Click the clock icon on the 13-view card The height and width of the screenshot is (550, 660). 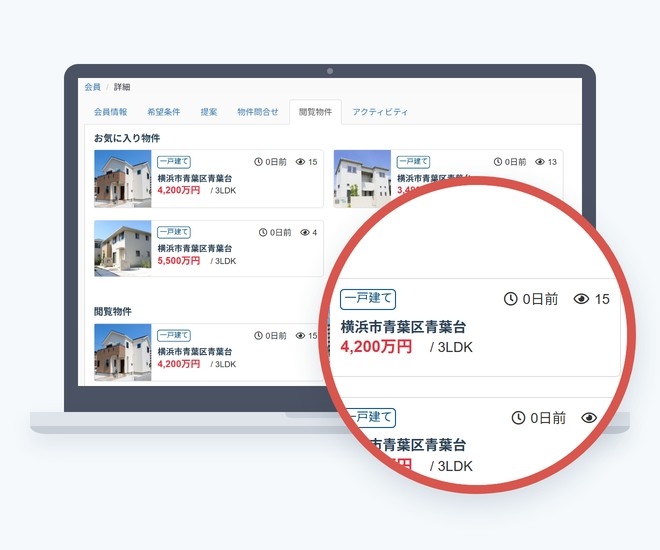click(498, 162)
